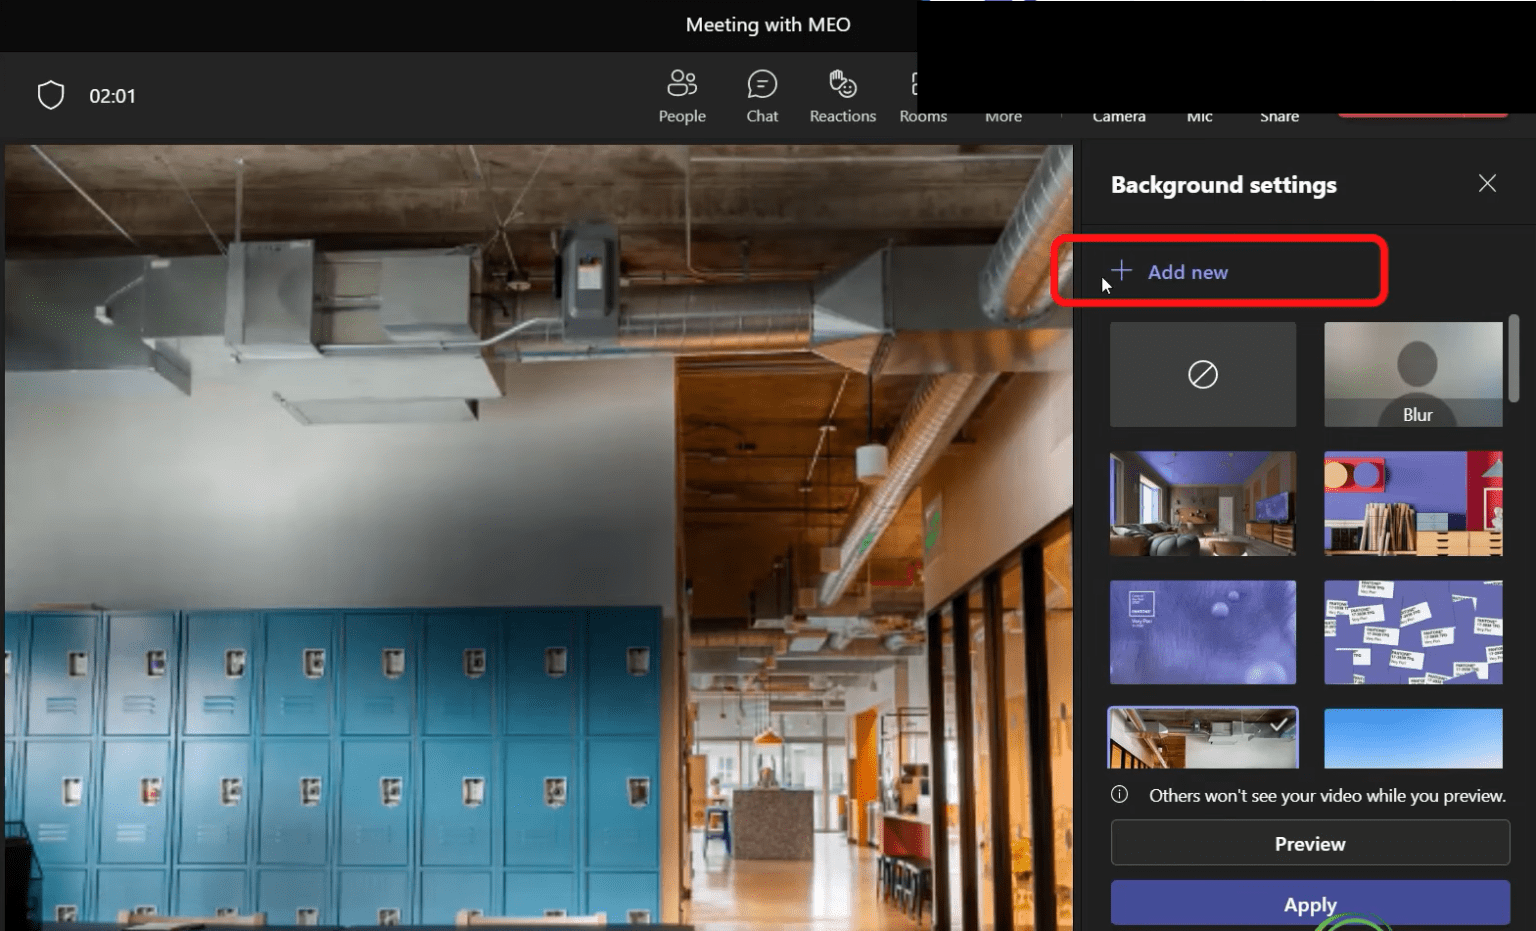Image resolution: width=1536 pixels, height=931 pixels.
Task: Click the meeting security shield icon
Action: [49, 94]
